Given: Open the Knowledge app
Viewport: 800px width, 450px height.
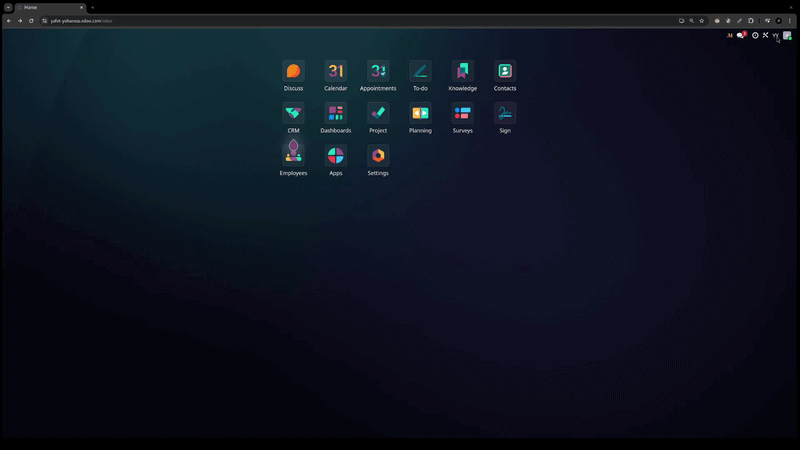Looking at the screenshot, I should (x=463, y=76).
